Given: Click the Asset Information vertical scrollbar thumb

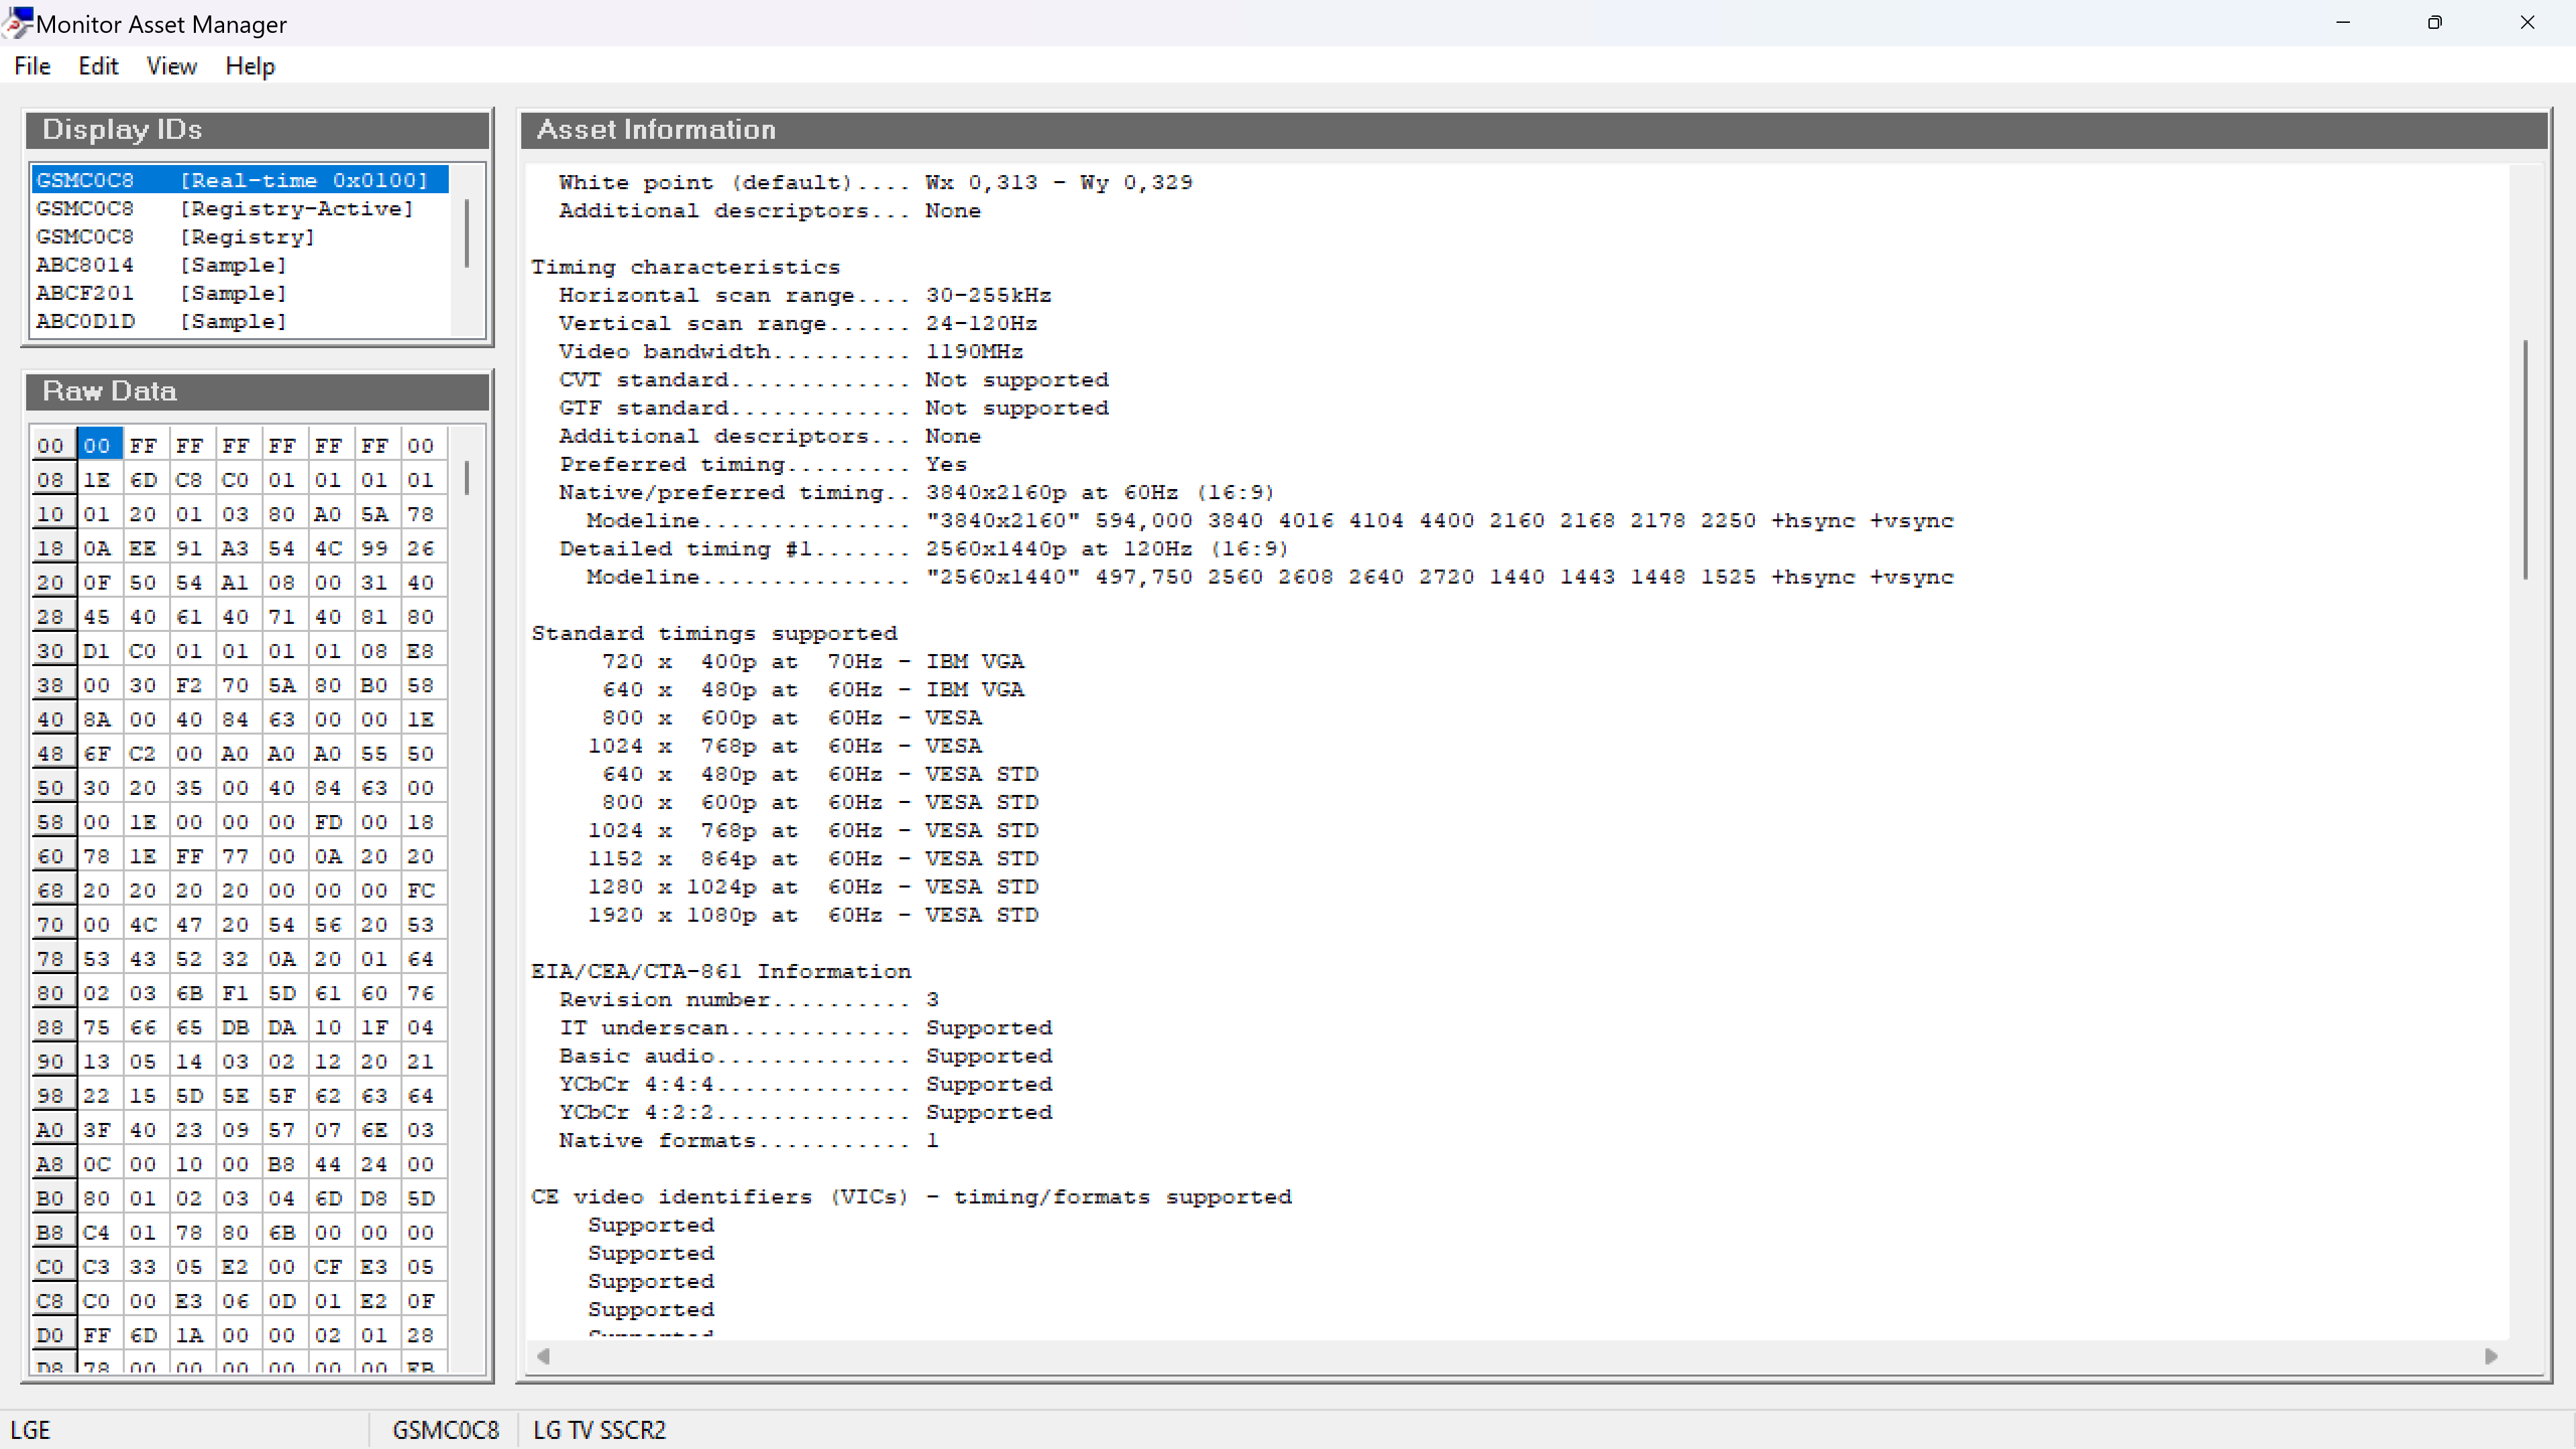Looking at the screenshot, I should point(2525,460).
